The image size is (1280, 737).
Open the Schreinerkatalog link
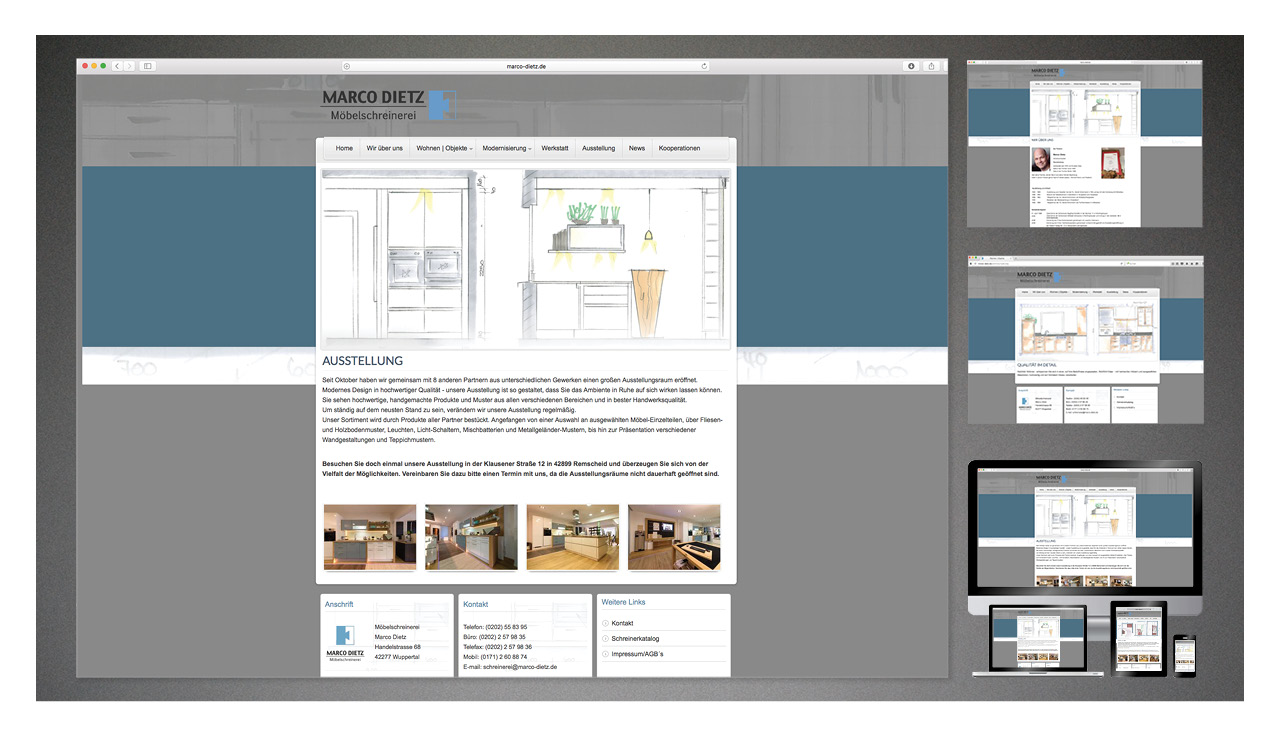[635, 639]
